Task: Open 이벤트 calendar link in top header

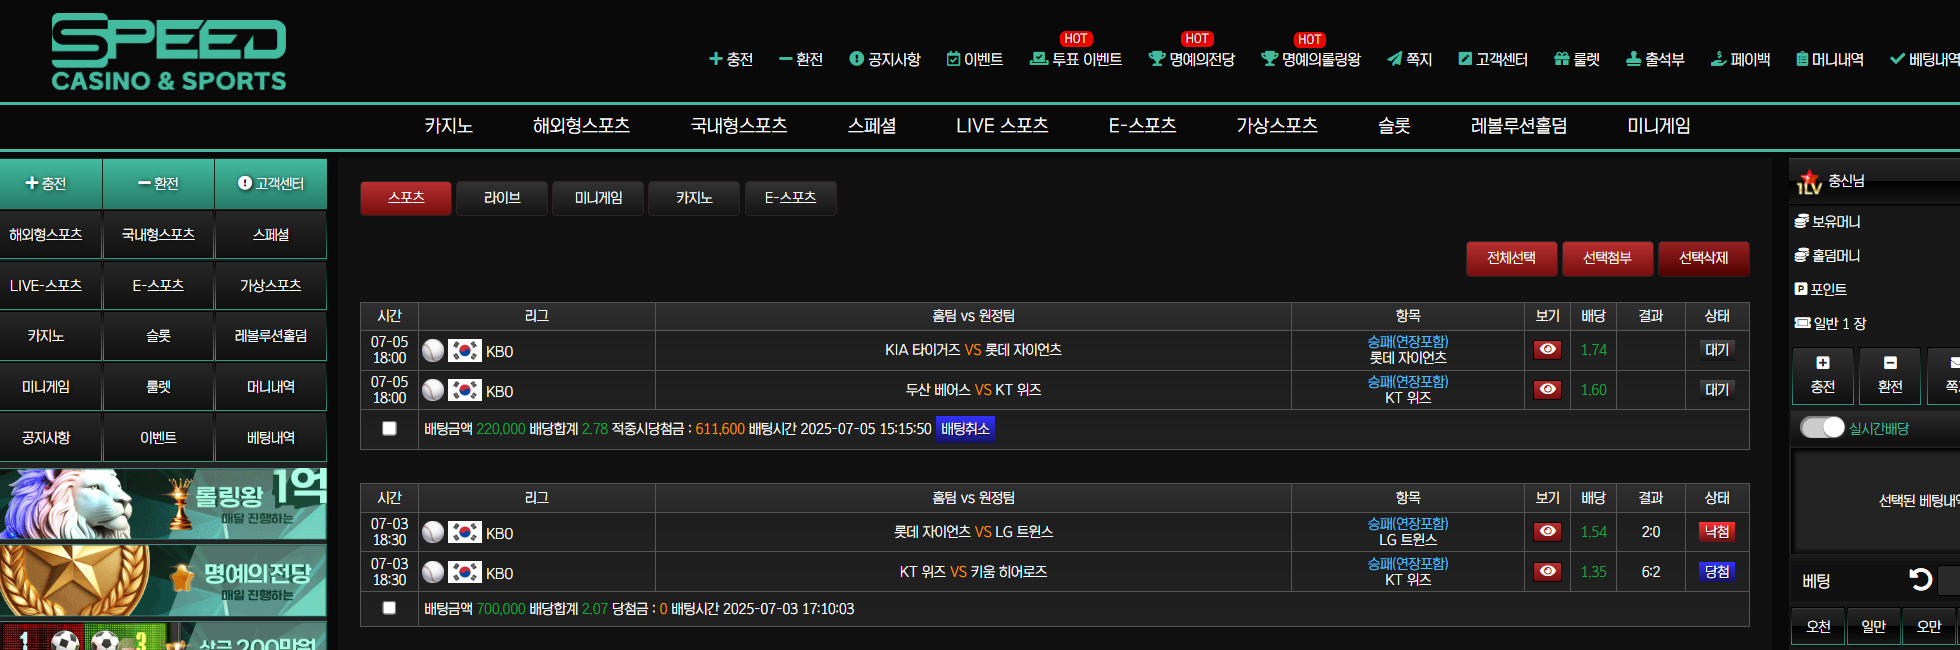Action: (x=975, y=59)
